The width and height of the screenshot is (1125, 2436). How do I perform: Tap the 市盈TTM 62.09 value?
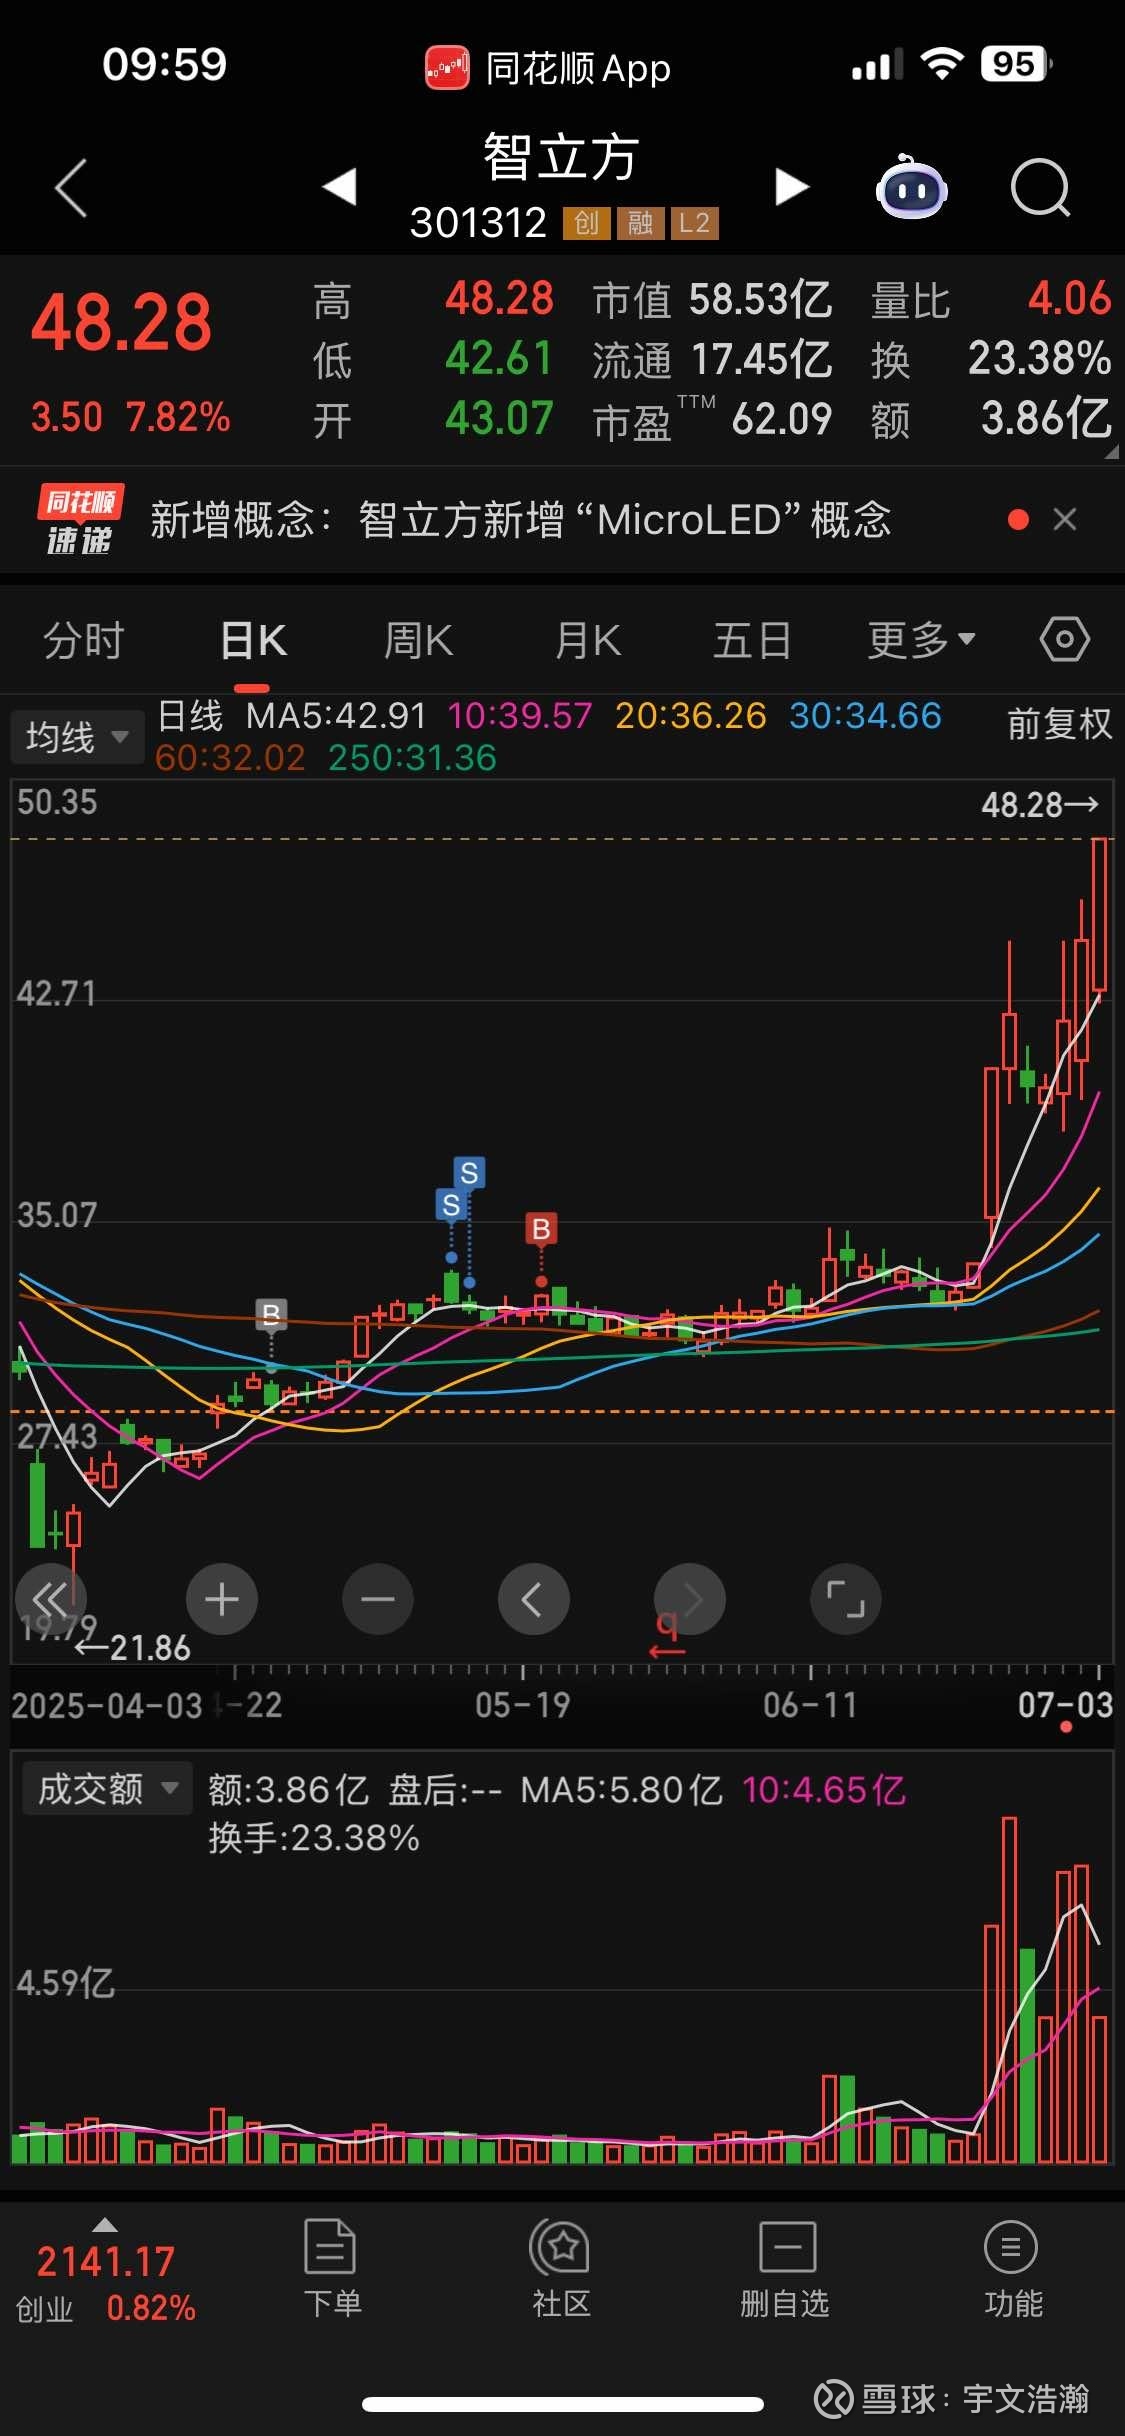coord(782,419)
